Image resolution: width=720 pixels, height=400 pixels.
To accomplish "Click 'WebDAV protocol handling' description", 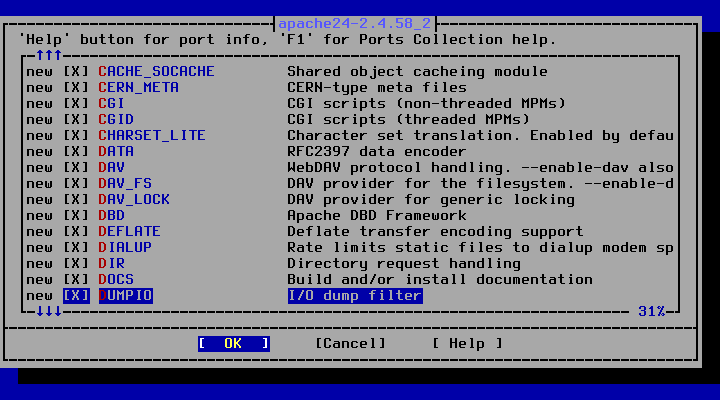I will (480, 168).
